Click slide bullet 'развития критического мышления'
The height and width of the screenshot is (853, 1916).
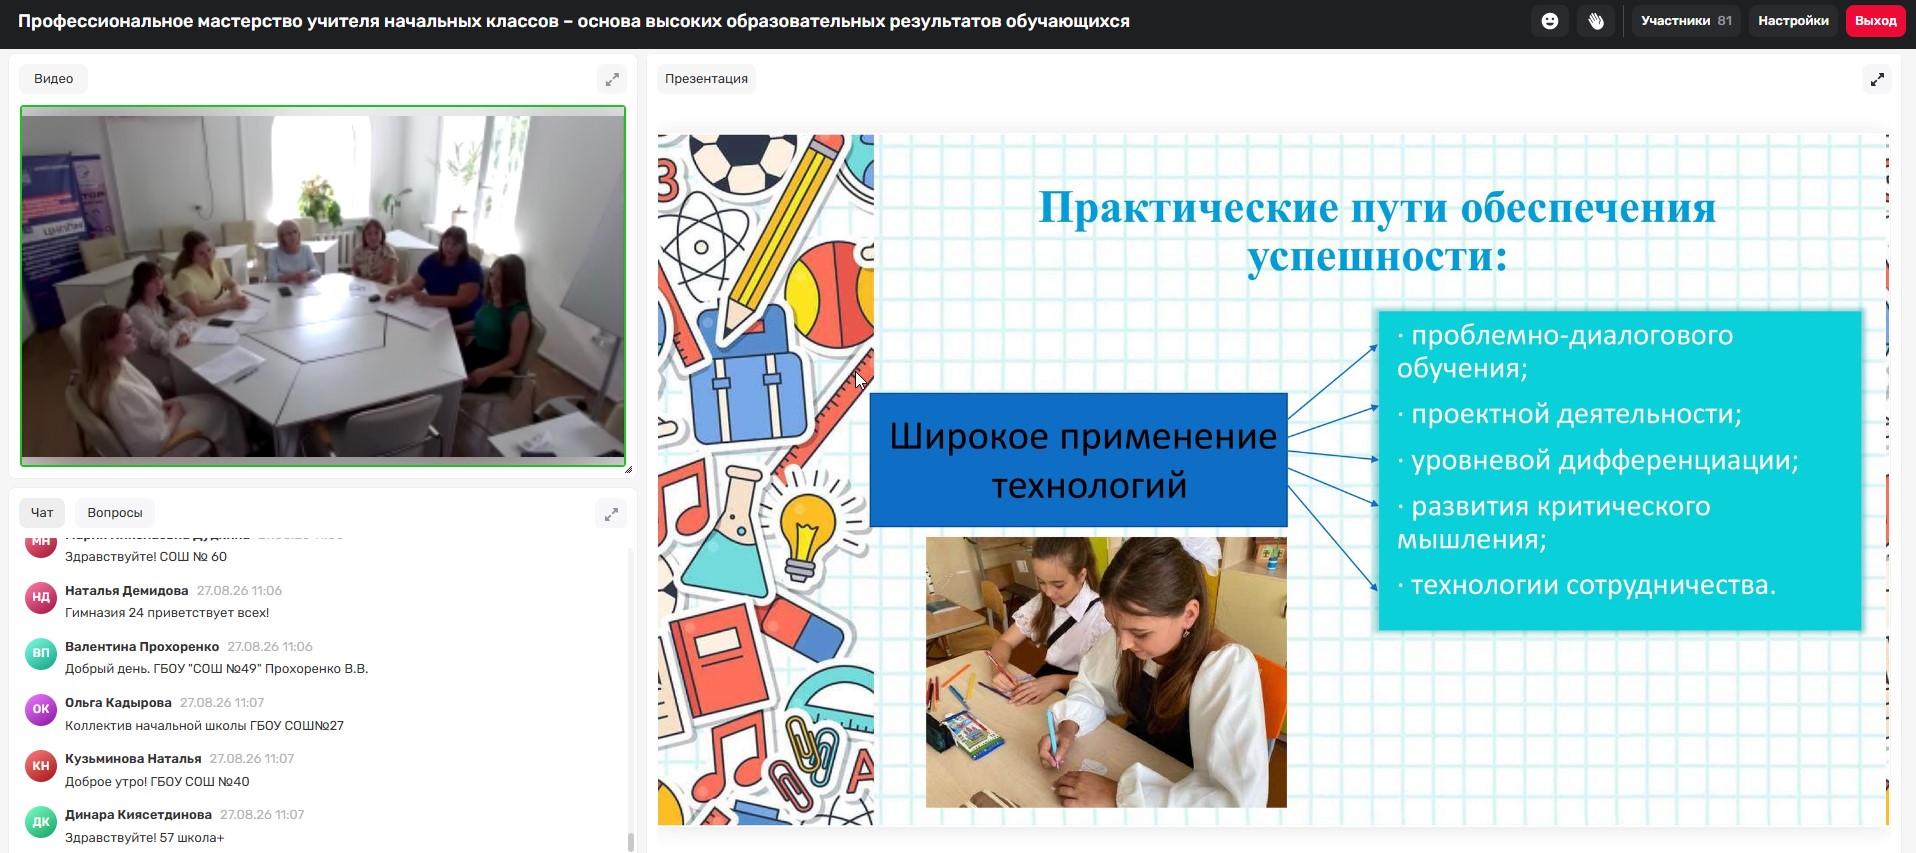click(1553, 523)
